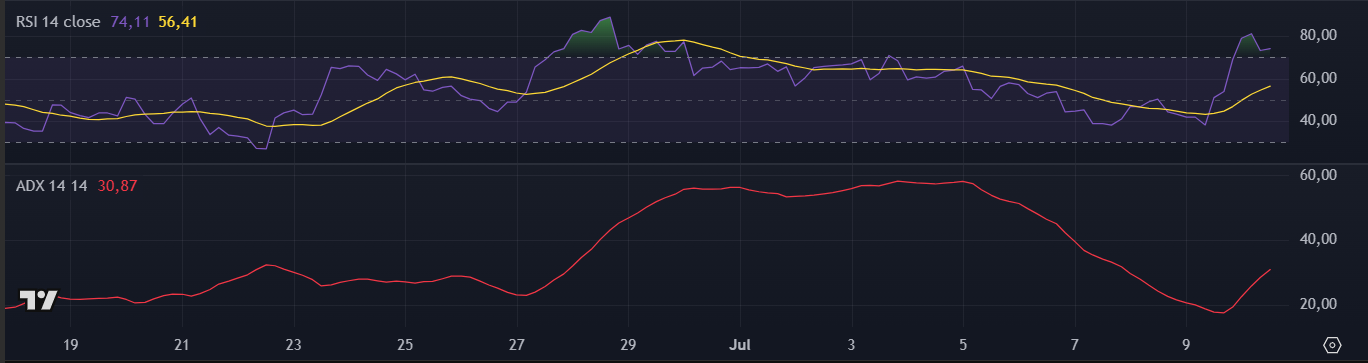Open chart settings hexagon icon
The image size is (1368, 363).
(x=1331, y=345)
